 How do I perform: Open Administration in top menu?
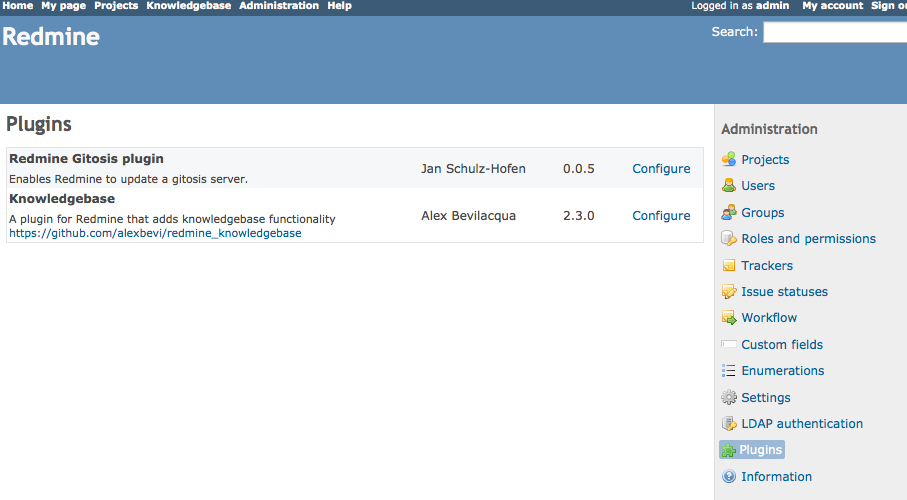279,6
